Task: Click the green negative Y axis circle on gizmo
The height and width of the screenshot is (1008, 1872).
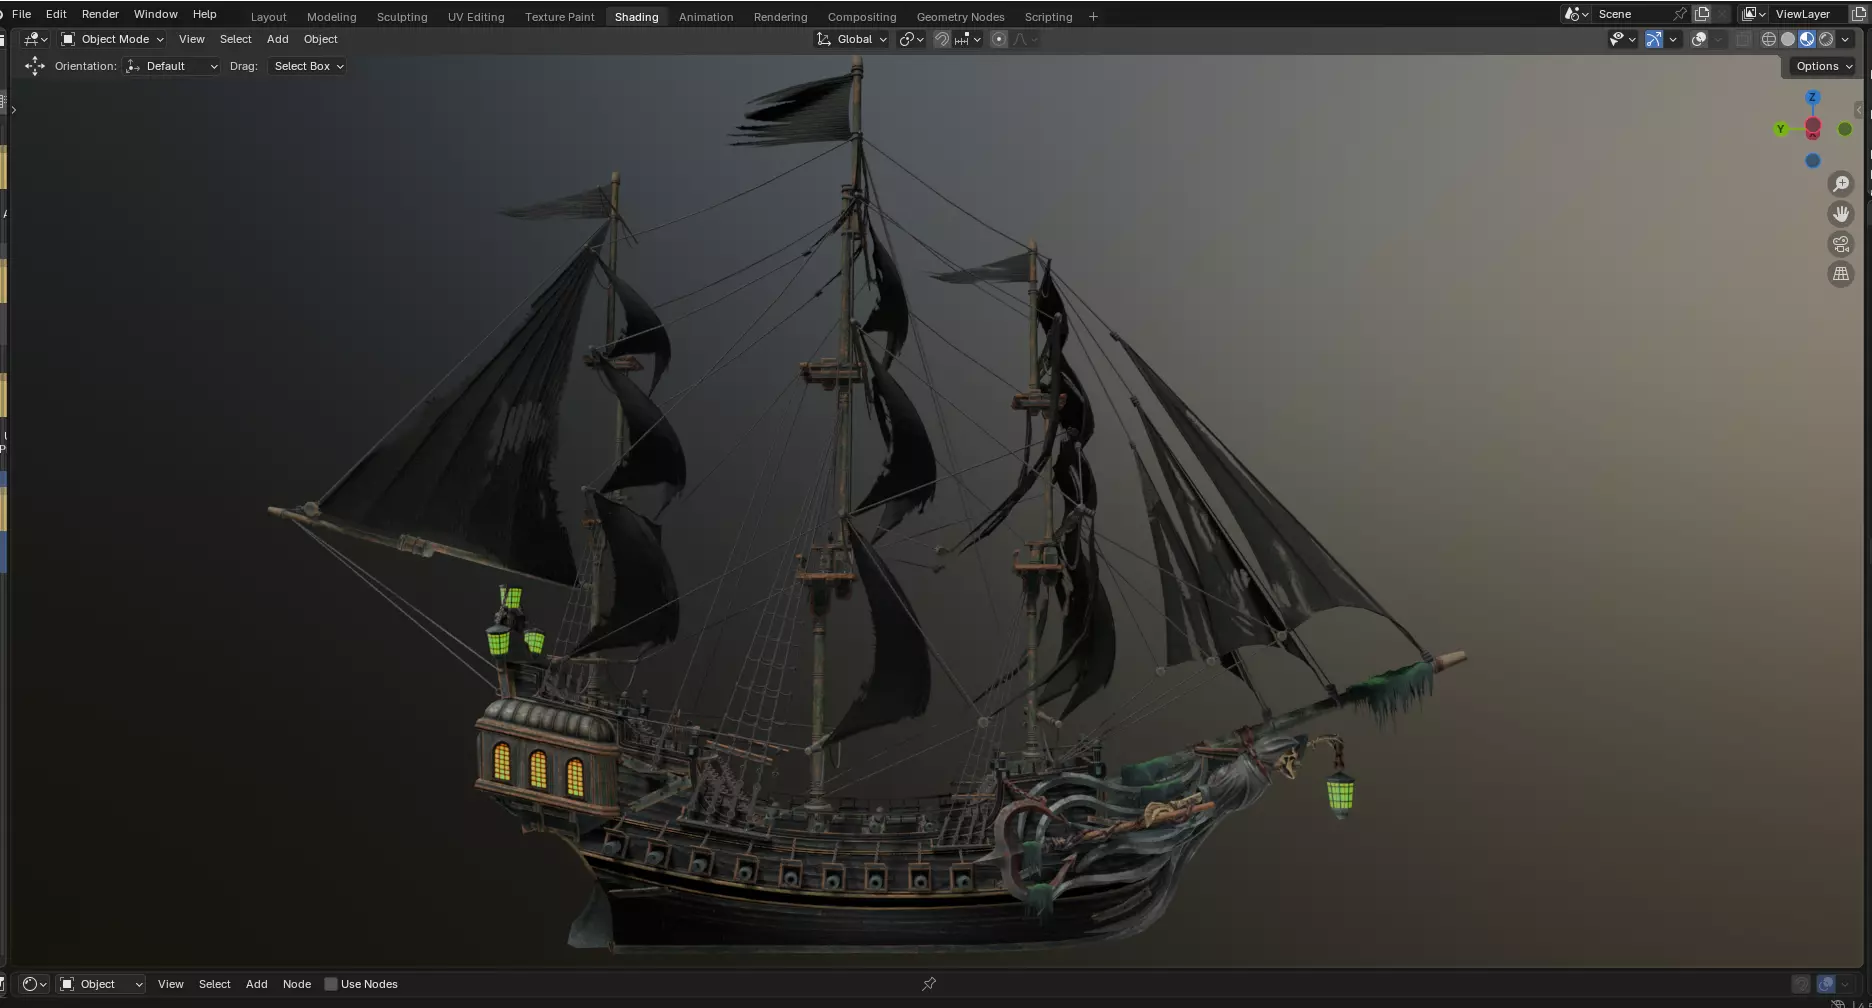Action: [1845, 129]
